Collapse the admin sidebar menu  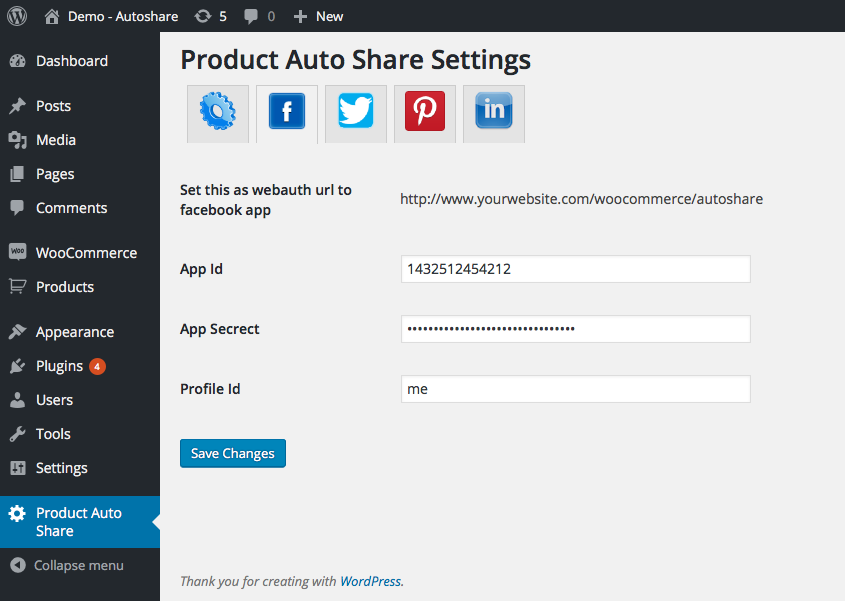click(x=80, y=565)
